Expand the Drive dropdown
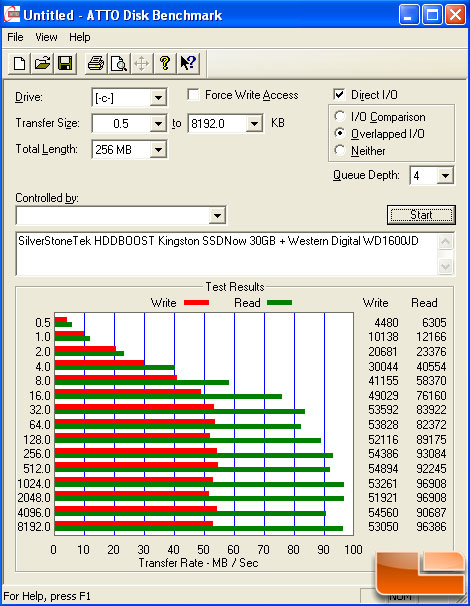This screenshot has width=470, height=606. (x=158, y=98)
